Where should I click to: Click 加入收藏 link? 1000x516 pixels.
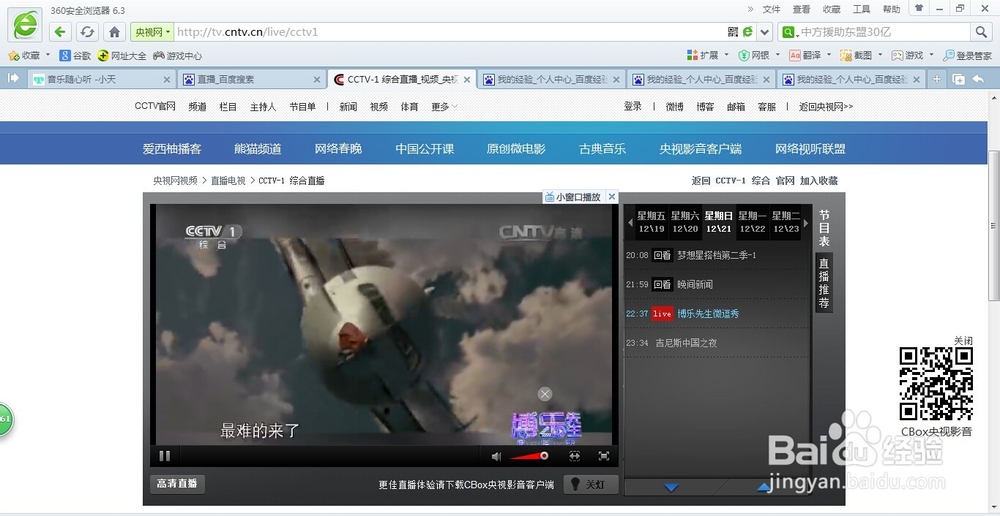point(819,181)
